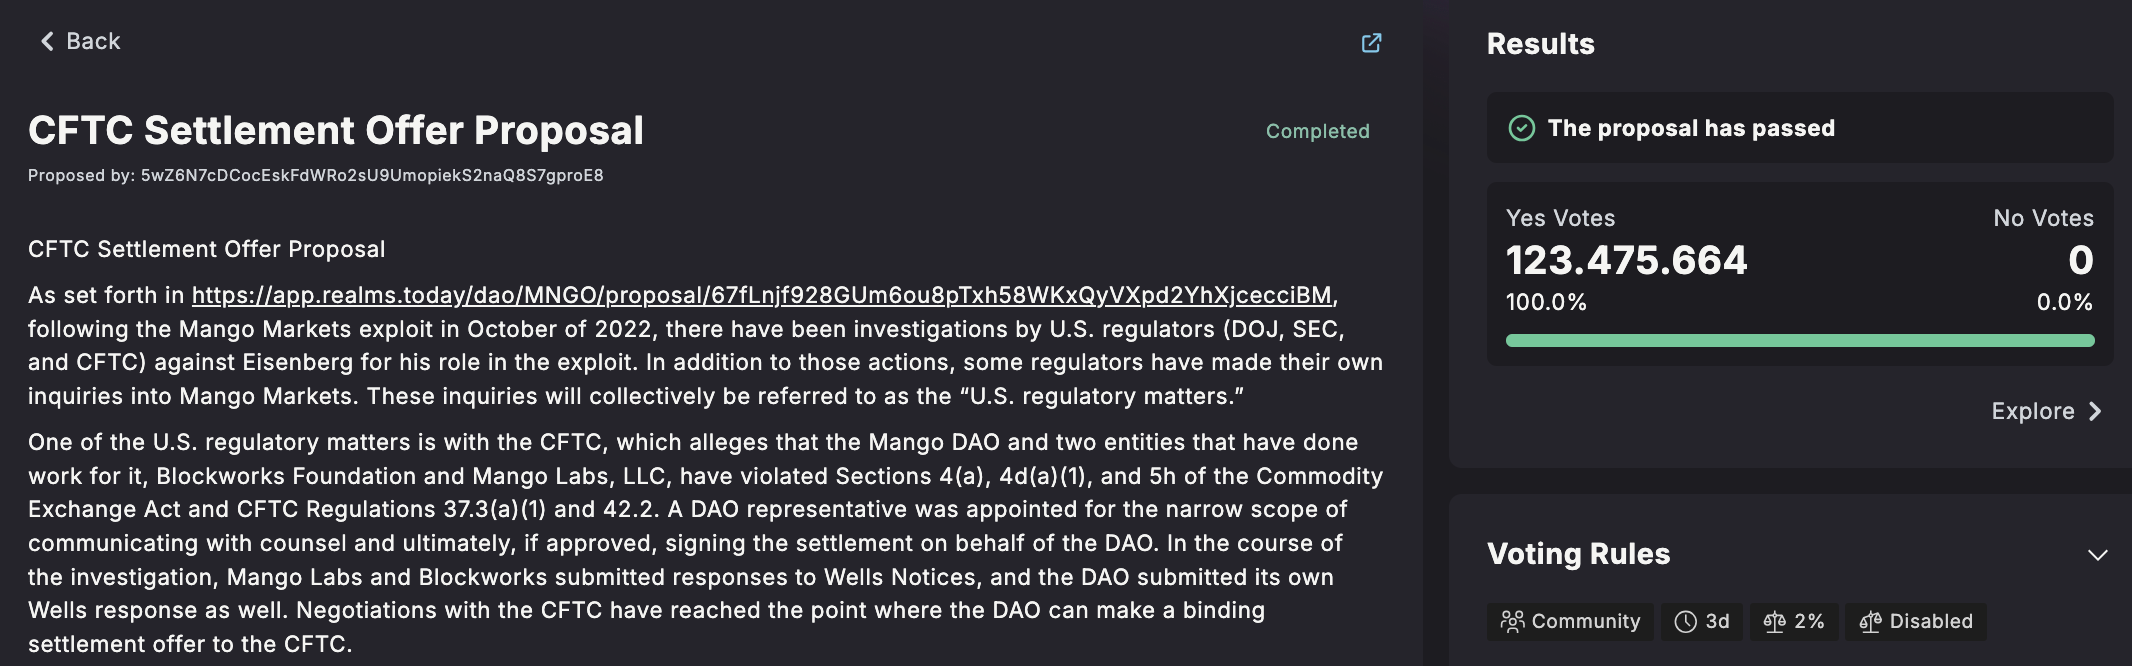Open the linked realms.today MNGO proposal URL
The height and width of the screenshot is (666, 2132).
point(762,295)
